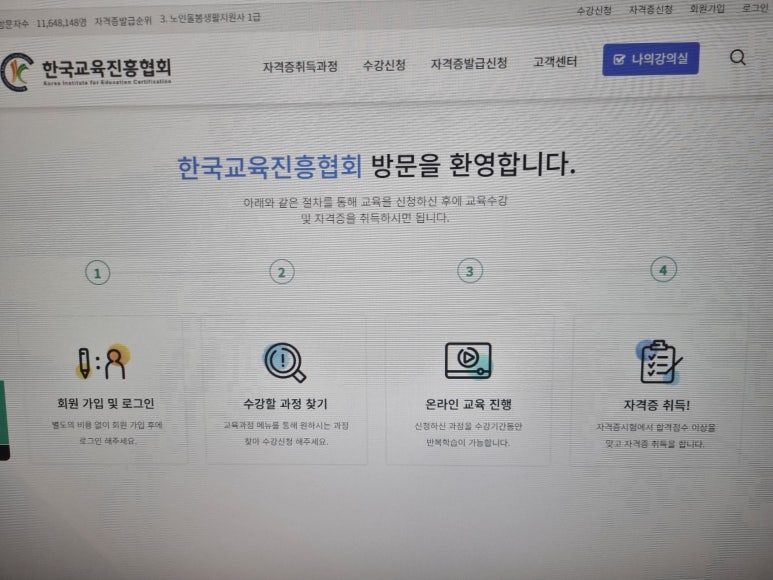Image resolution: width=773 pixels, height=580 pixels.
Task: Click the 수강할 과정 찾기 heading
Action: 285,404
